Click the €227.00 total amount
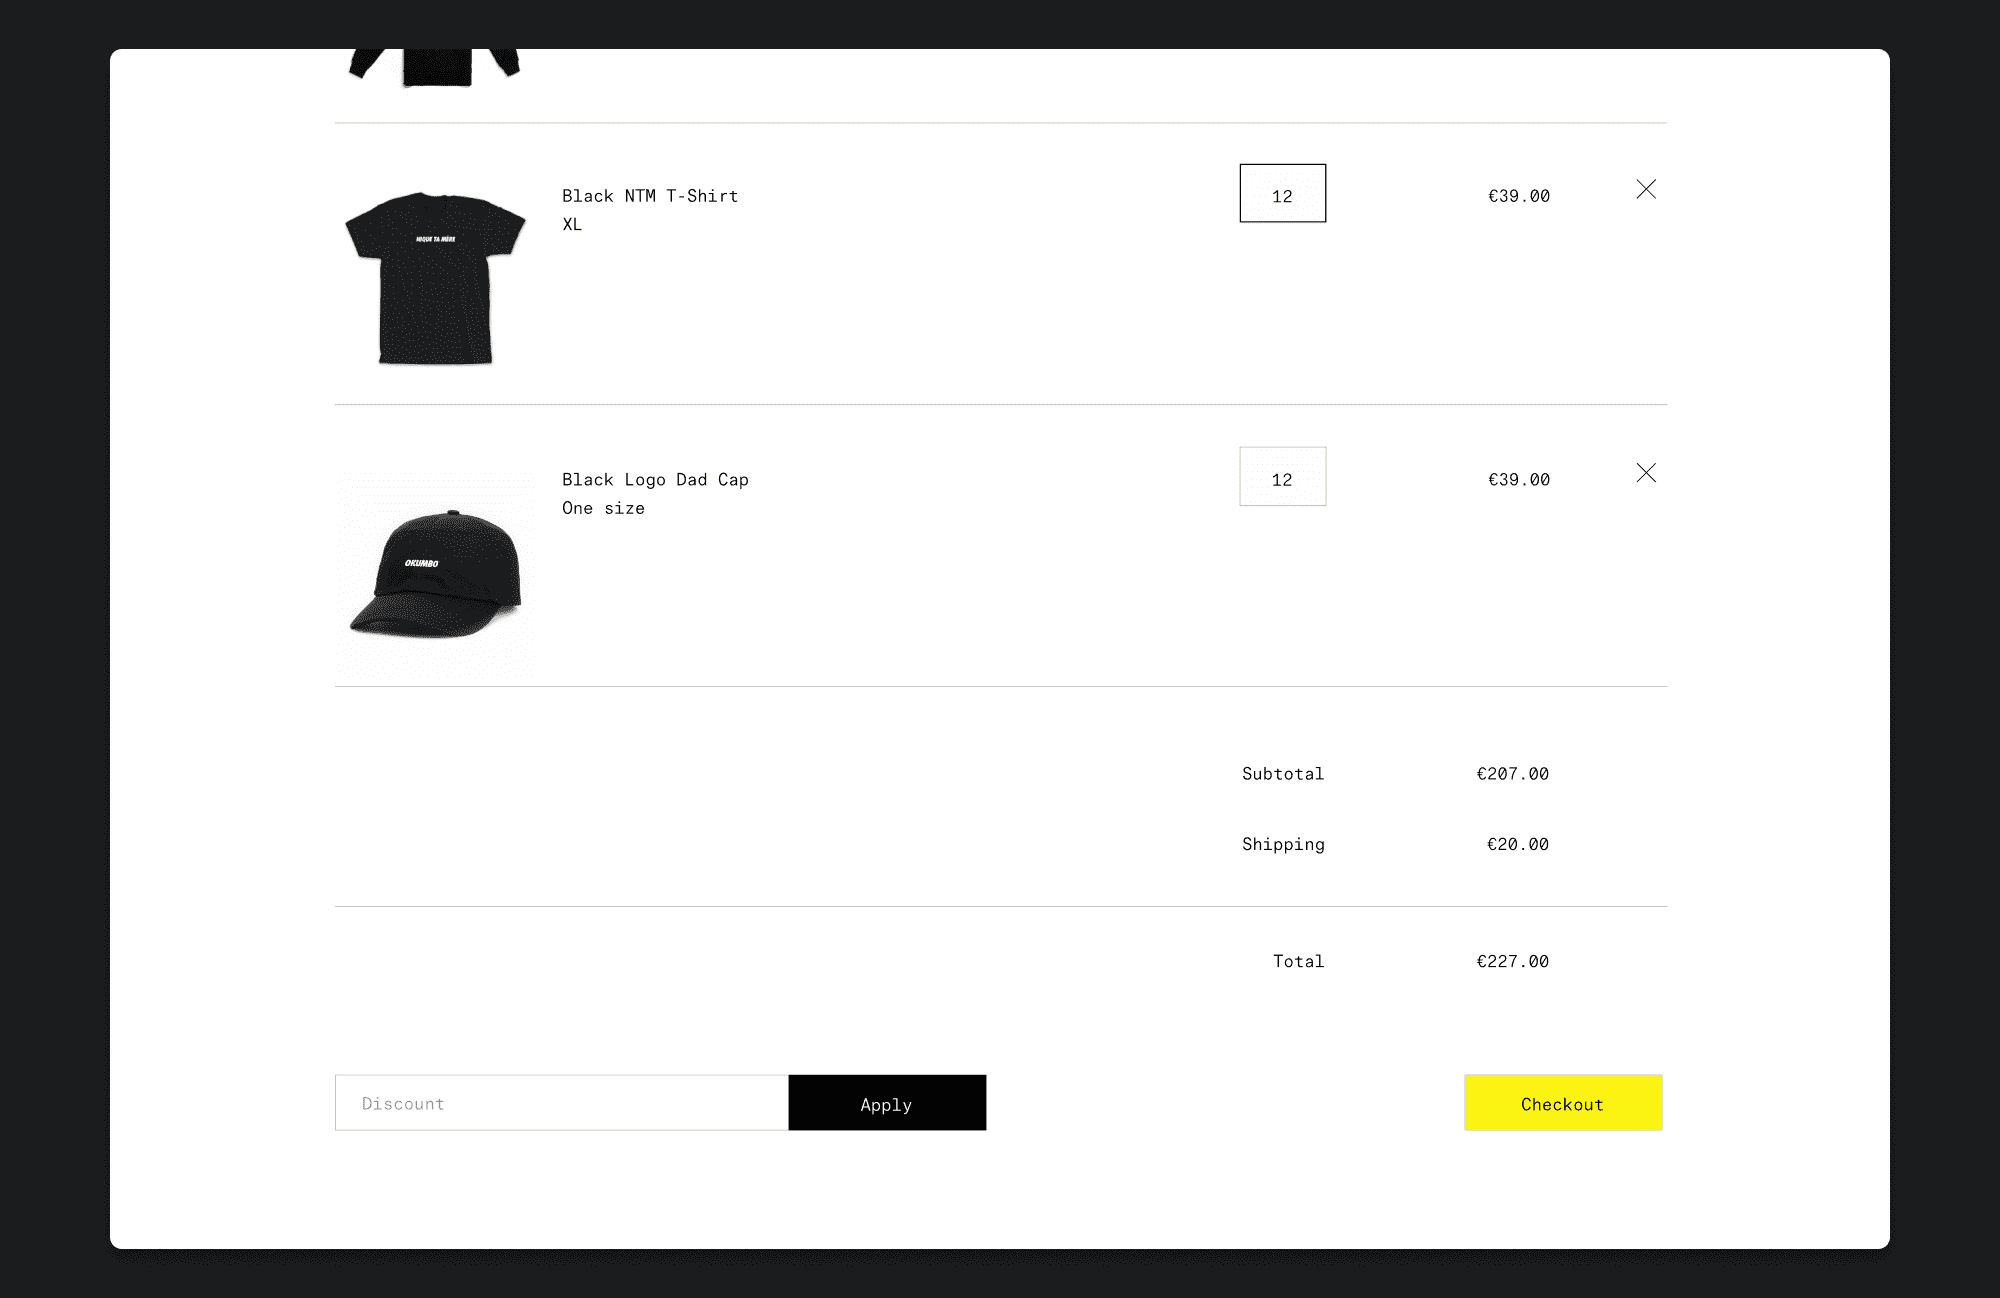The height and width of the screenshot is (1298, 2000). coord(1512,961)
